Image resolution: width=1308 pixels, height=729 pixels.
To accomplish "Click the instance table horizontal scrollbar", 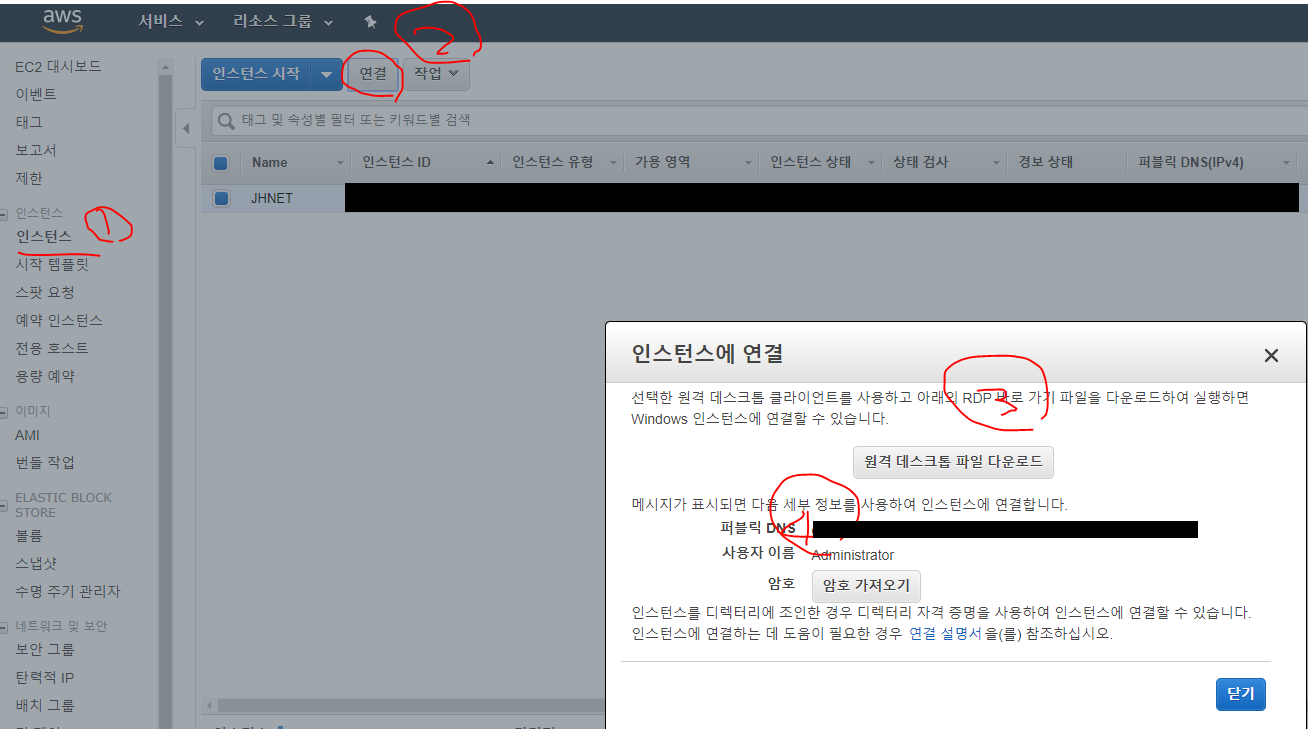I will [x=410, y=705].
